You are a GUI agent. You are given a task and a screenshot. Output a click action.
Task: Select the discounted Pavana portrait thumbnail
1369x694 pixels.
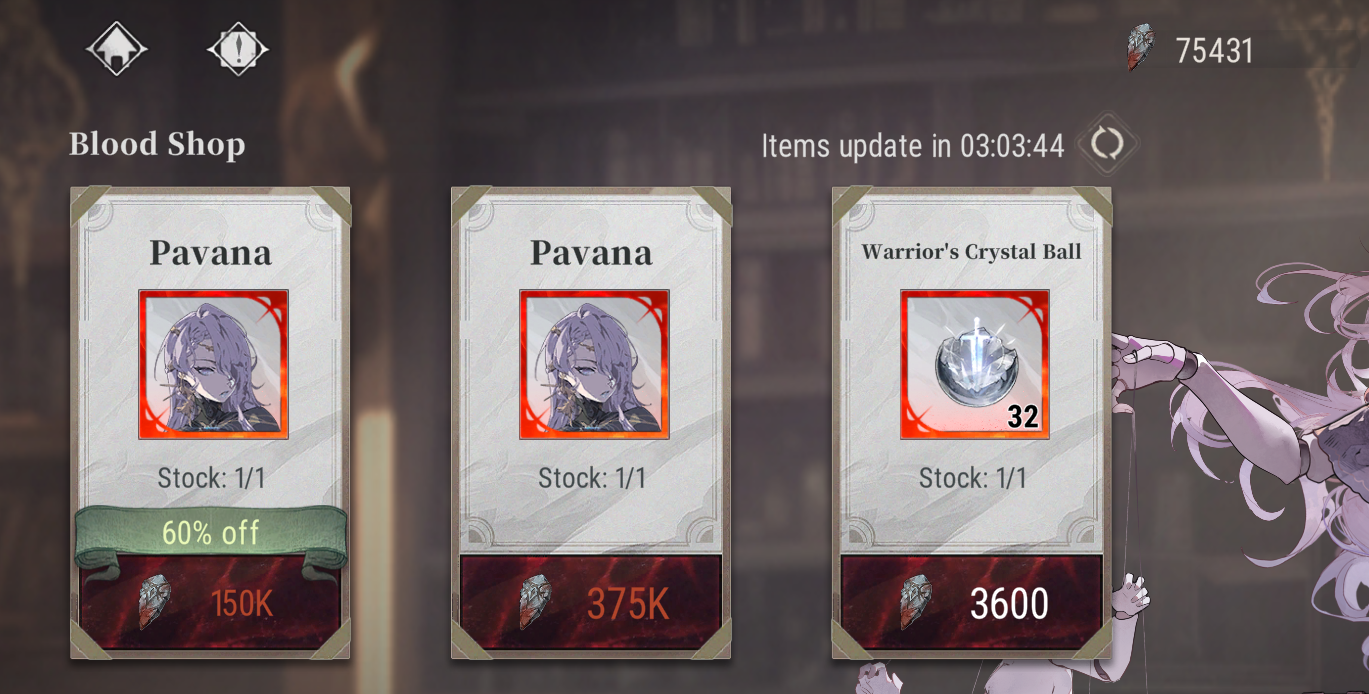[x=213, y=364]
